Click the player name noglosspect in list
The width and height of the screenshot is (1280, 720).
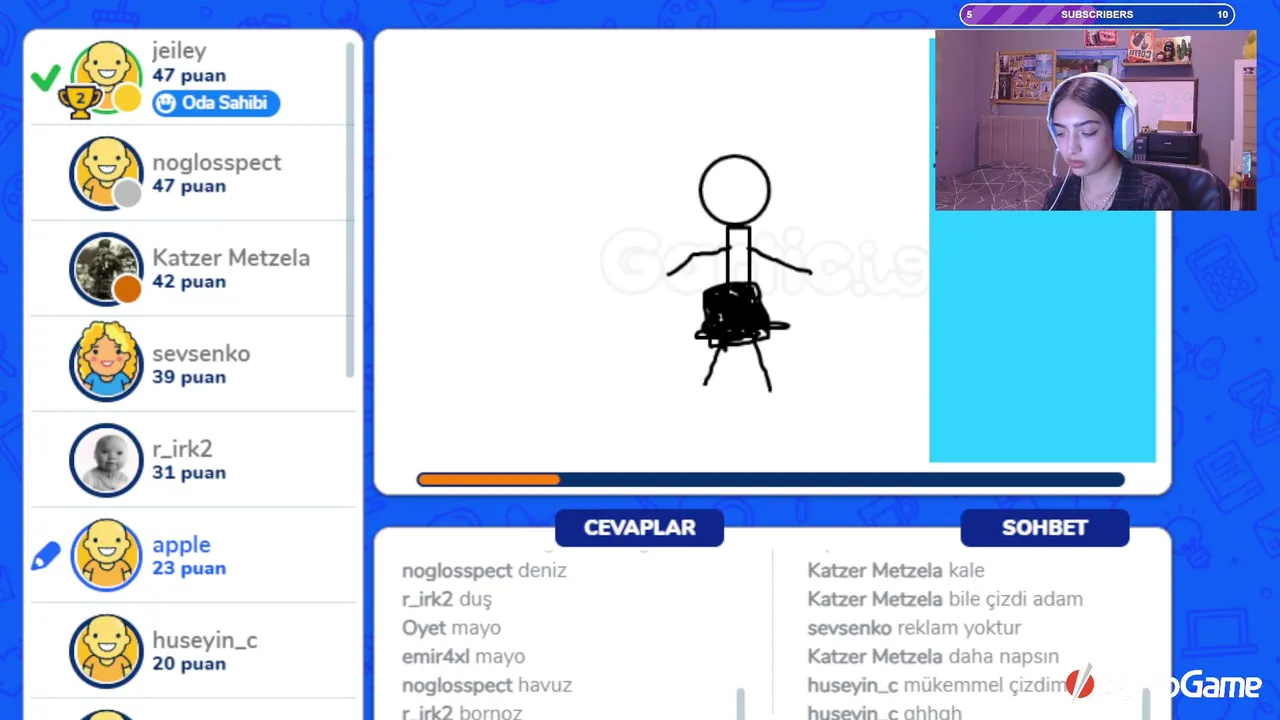click(x=216, y=162)
